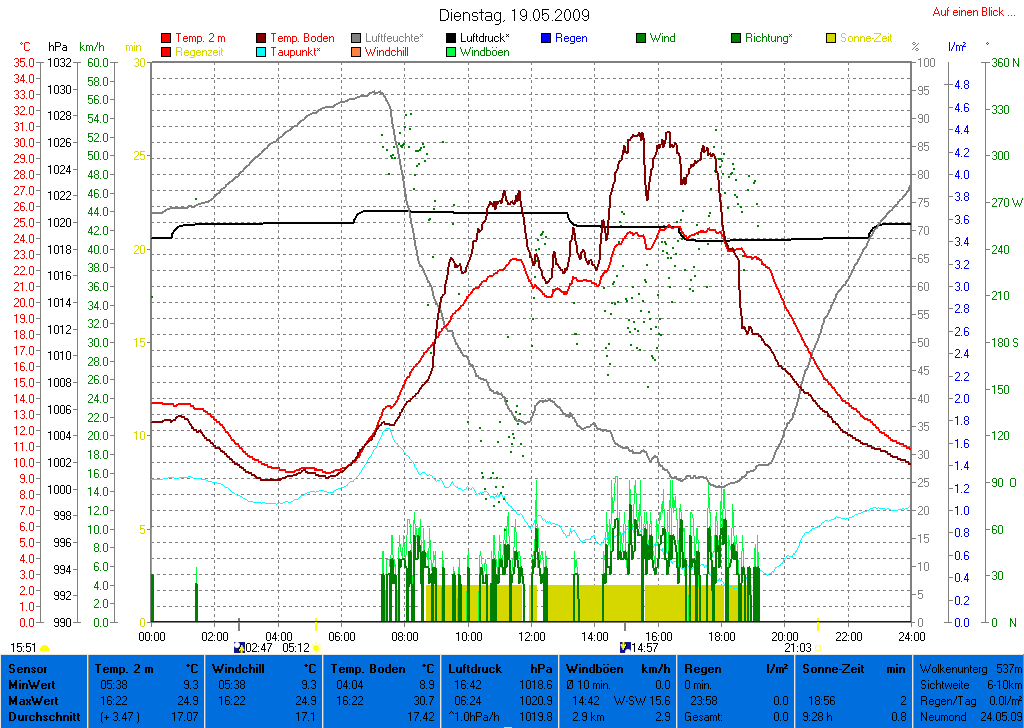Click the gray Luftfeuchte legend square
This screenshot has height=728, width=1024.
pyautogui.click(x=357, y=38)
